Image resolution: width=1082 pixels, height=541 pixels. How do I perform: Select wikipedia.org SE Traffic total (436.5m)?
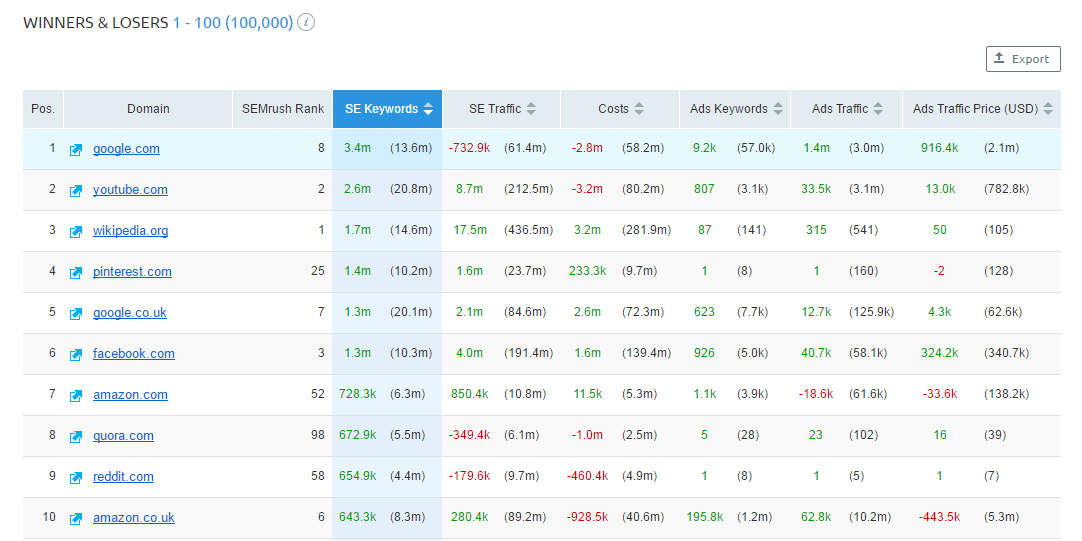[529, 230]
